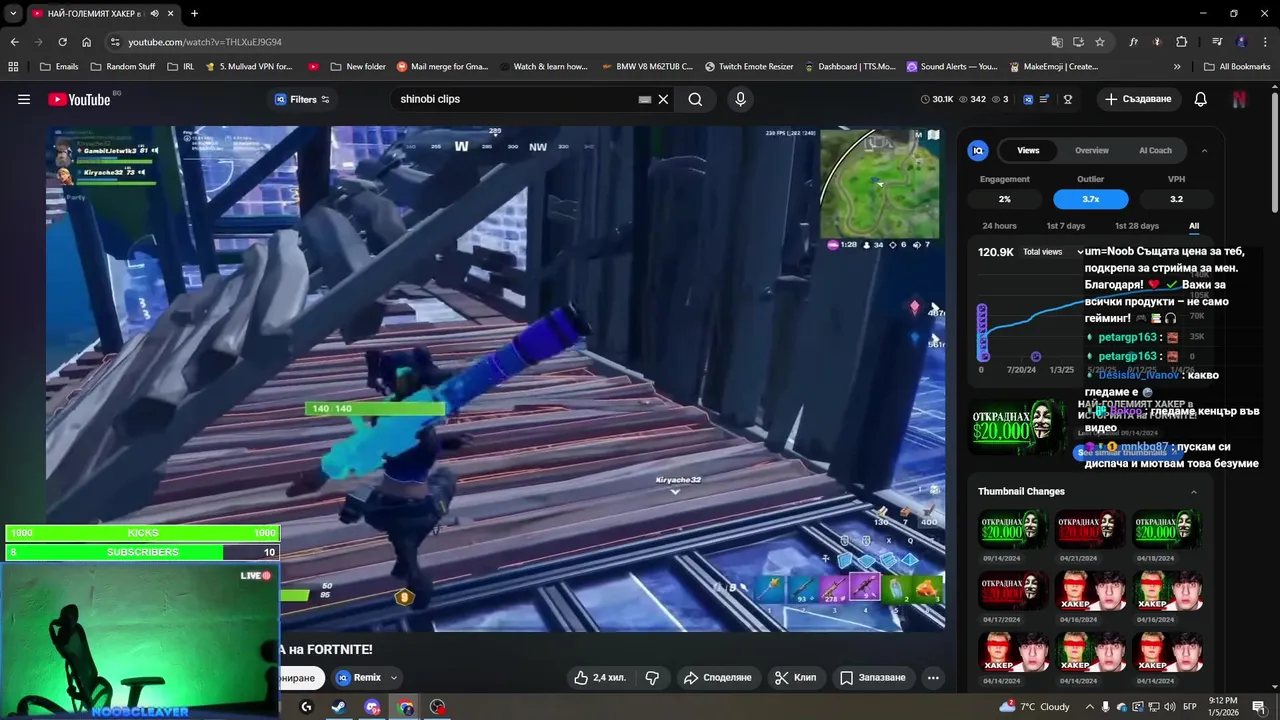Click the page vertical scrollbar
Screen dimensions: 1280x720
tap(1274, 150)
